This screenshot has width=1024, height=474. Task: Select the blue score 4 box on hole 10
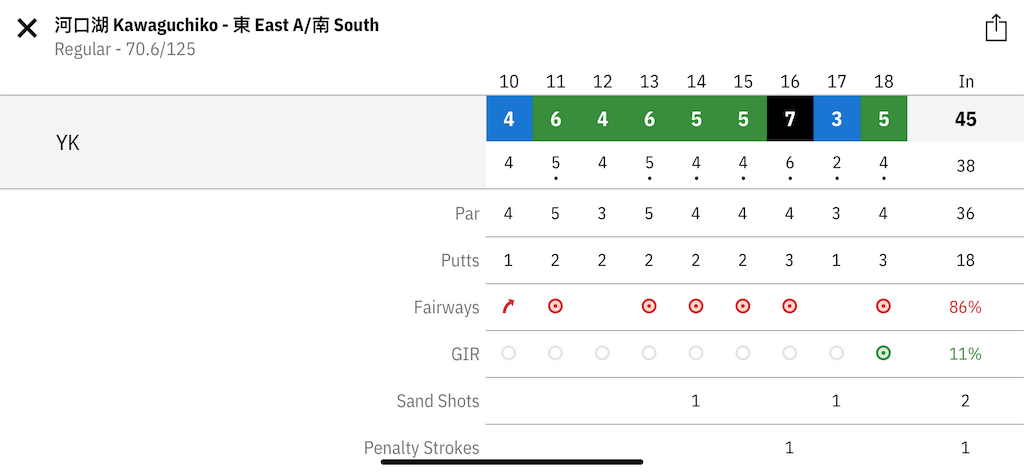click(x=509, y=119)
